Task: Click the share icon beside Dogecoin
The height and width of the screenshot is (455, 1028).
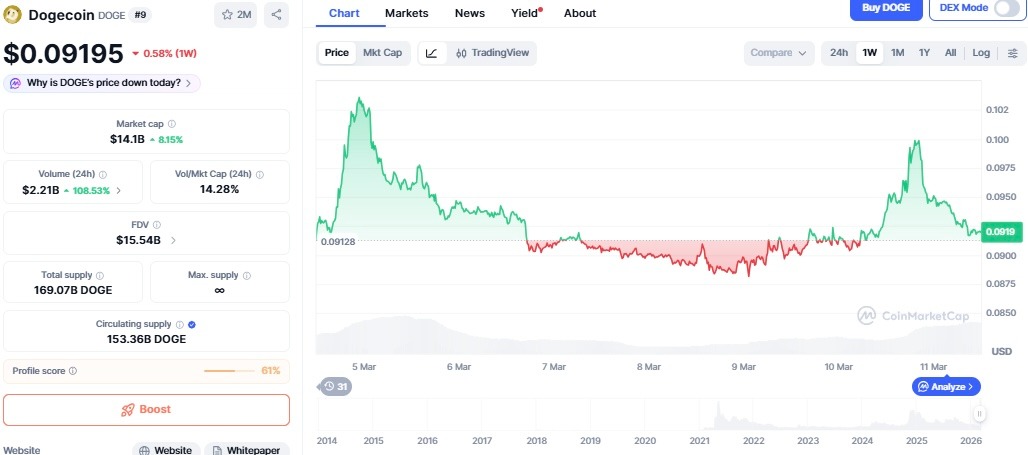Action: pos(277,15)
